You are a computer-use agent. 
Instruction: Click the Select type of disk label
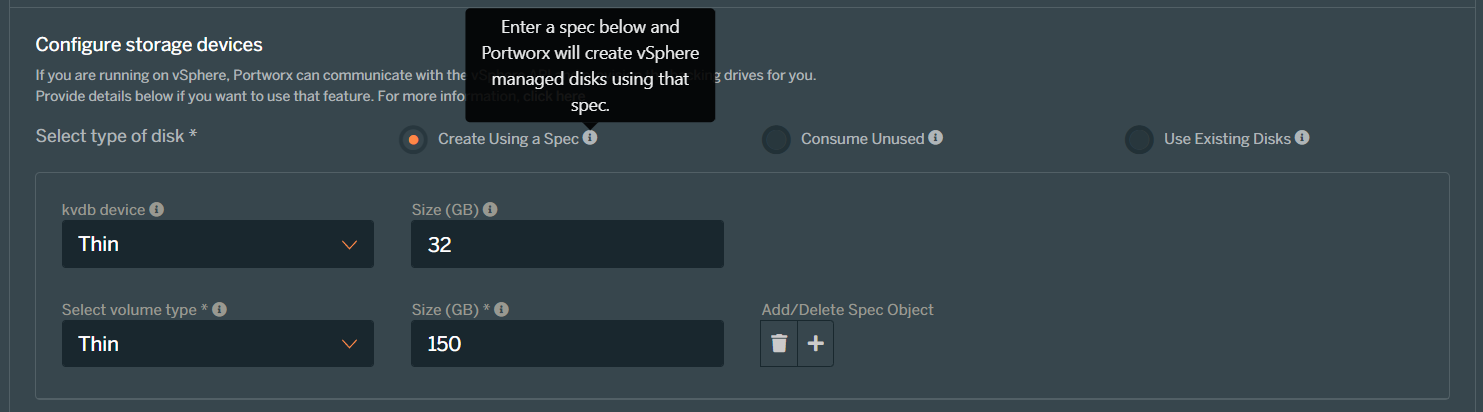116,136
